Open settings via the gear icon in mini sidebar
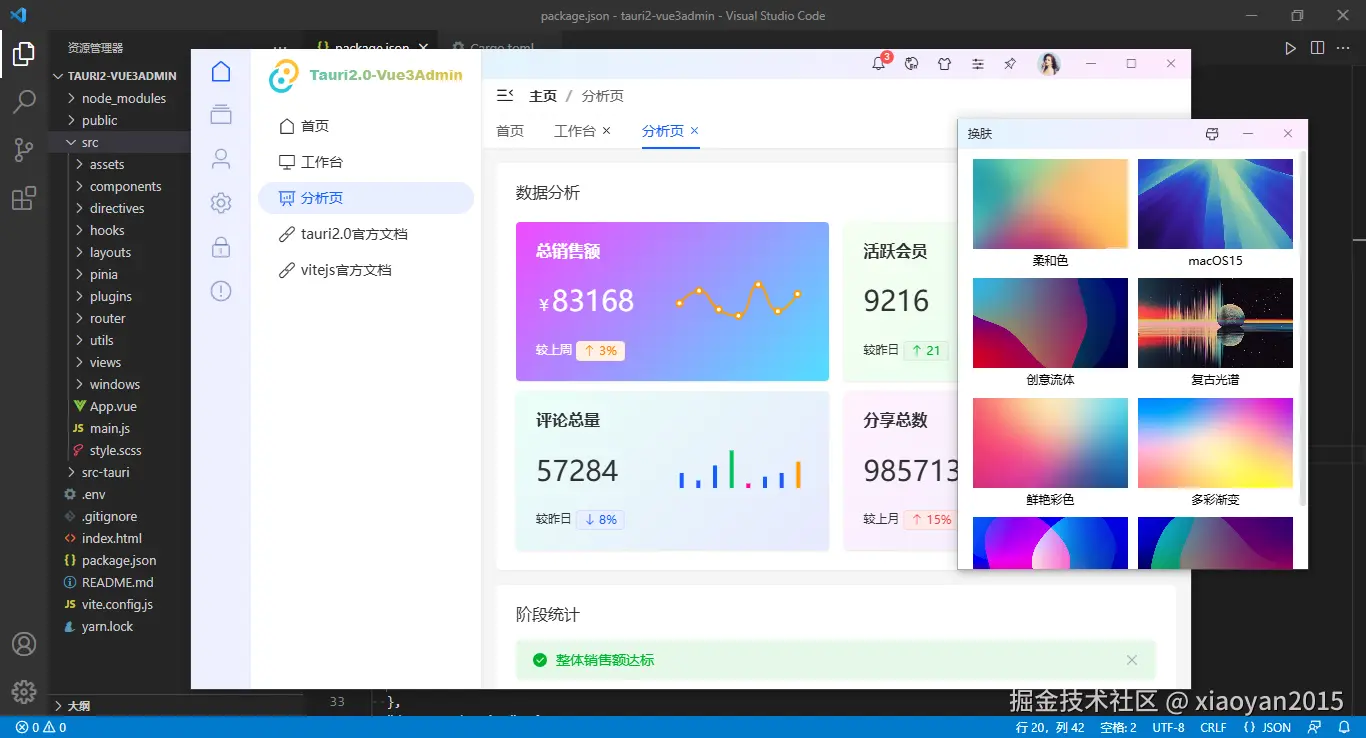This screenshot has height=738, width=1366. pos(221,202)
